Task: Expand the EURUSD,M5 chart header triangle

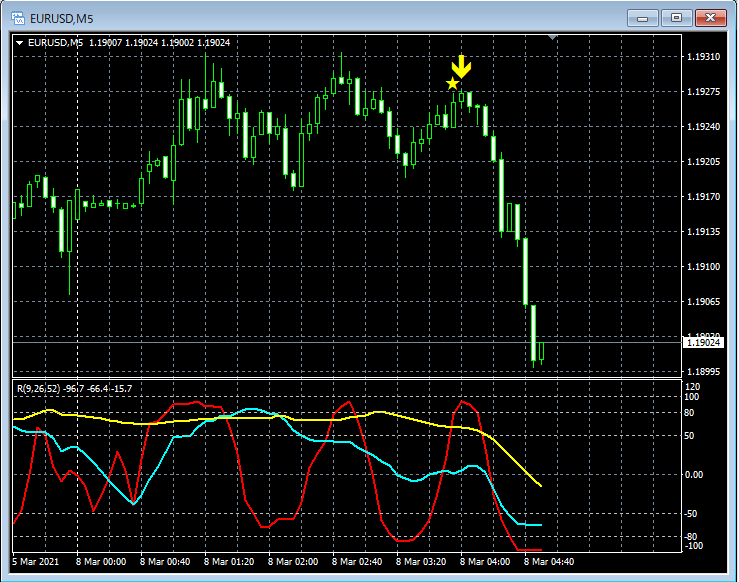Action: (19, 43)
